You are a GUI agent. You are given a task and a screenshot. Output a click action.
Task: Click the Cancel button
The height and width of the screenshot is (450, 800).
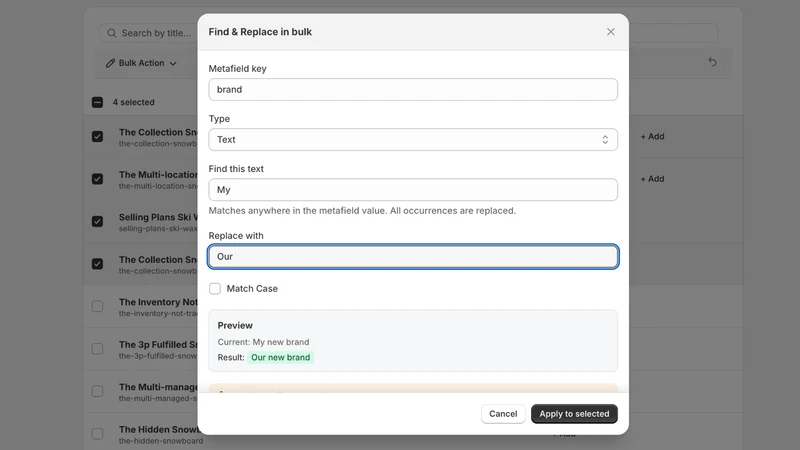[x=503, y=414]
